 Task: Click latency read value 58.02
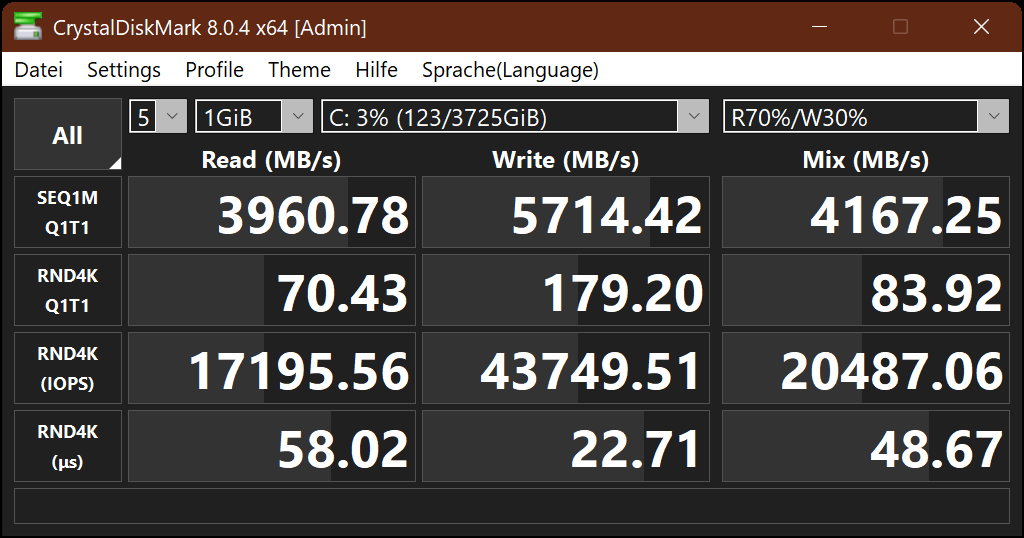pos(272,447)
